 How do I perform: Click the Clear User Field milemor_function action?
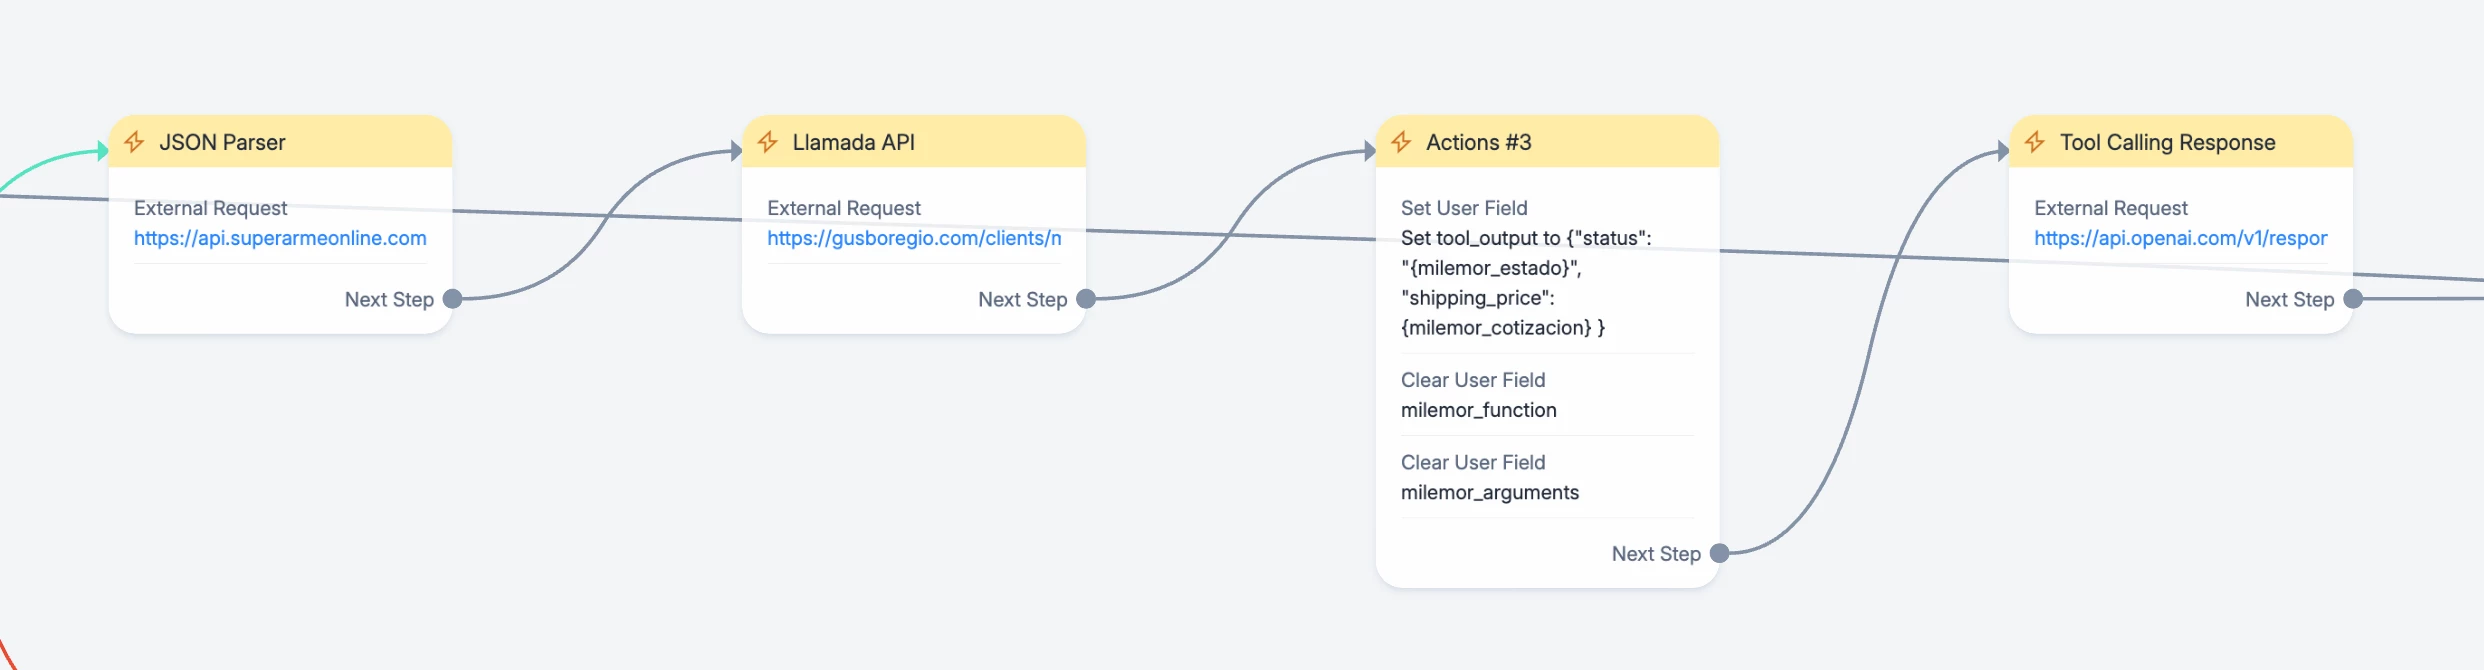click(x=1478, y=410)
